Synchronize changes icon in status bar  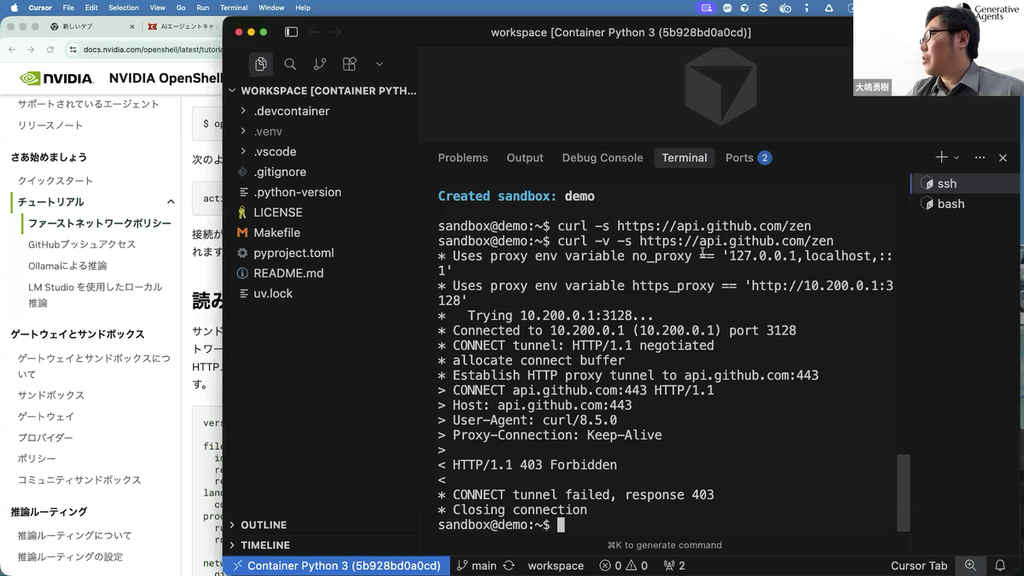pyautogui.click(x=509, y=566)
